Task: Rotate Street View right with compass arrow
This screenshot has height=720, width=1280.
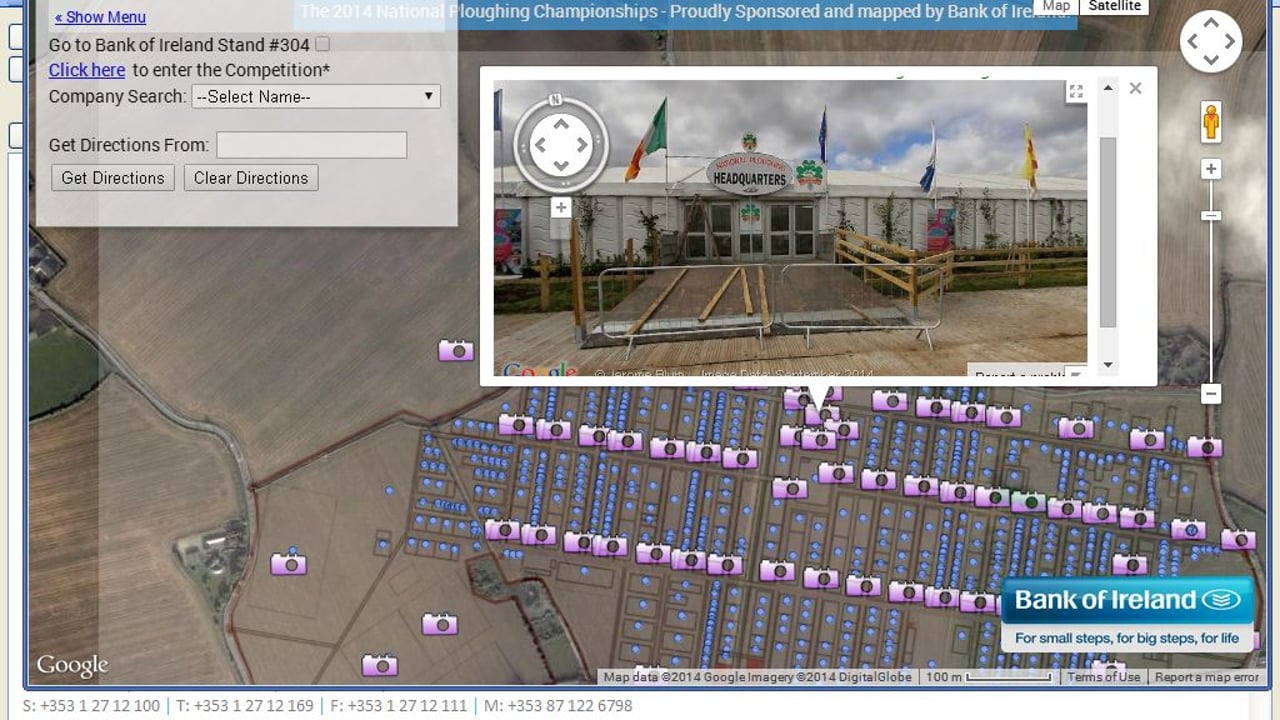Action: point(581,145)
